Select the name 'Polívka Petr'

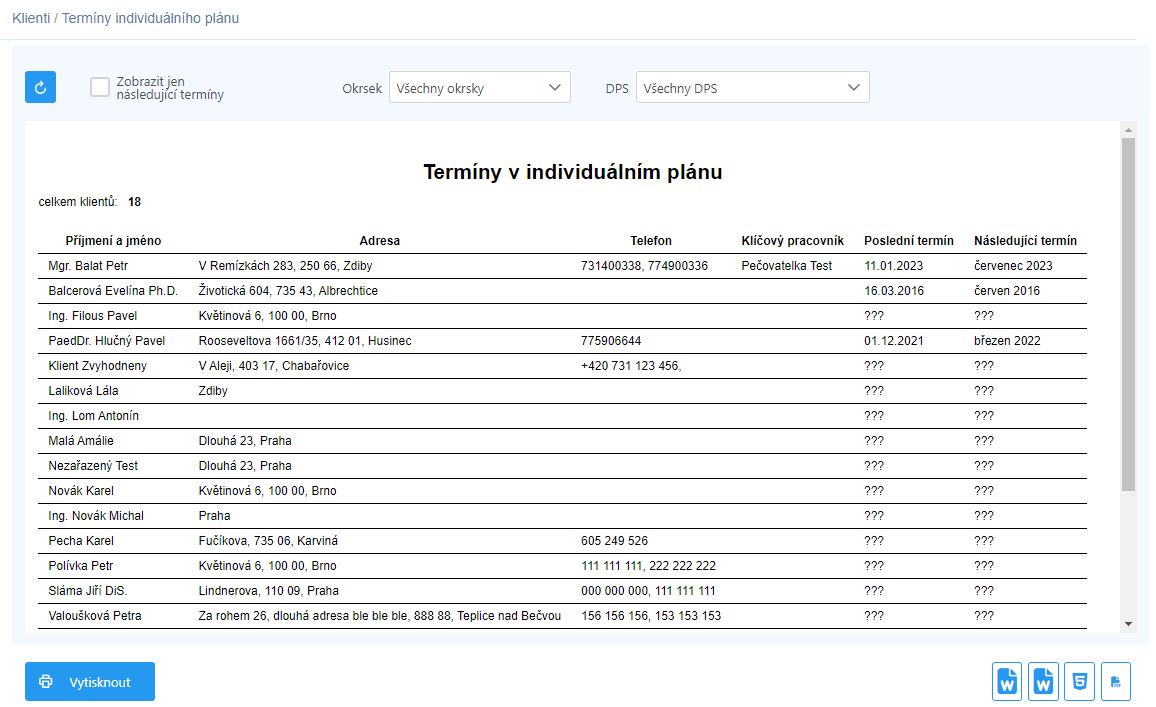click(81, 566)
